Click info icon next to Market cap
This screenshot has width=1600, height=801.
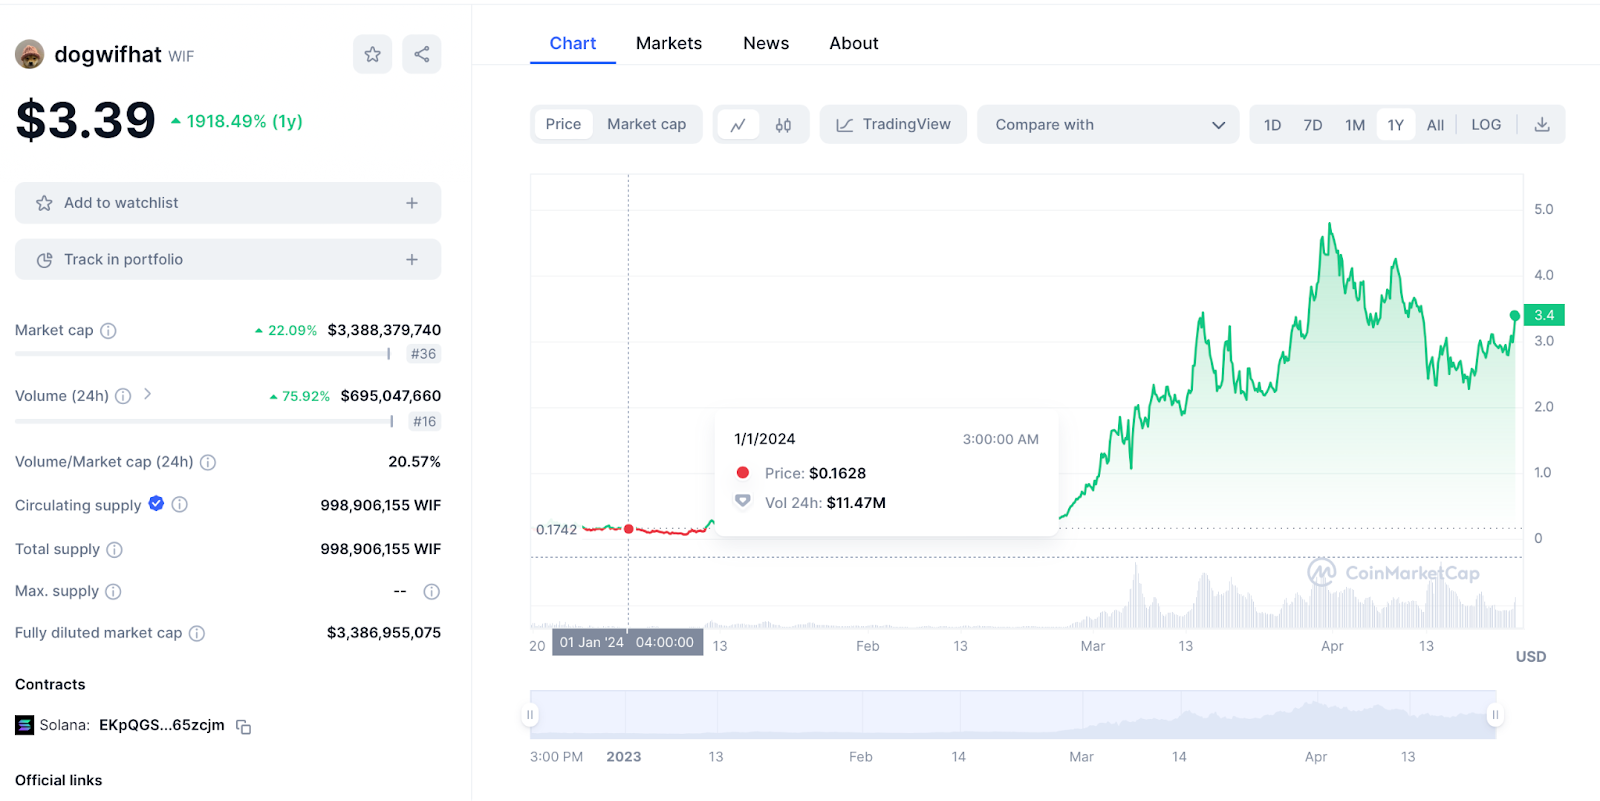(x=108, y=331)
